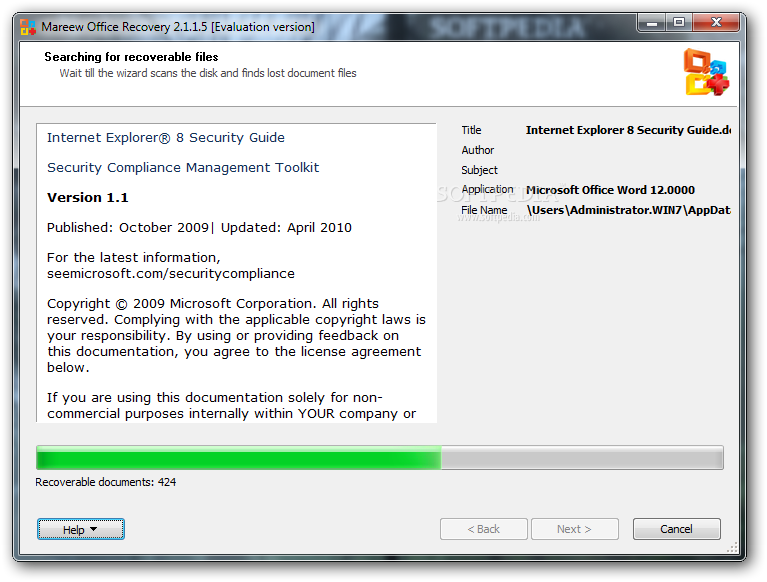Minimize the Office Recovery window
Image resolution: width=767 pixels, height=582 pixels.
tap(652, 23)
